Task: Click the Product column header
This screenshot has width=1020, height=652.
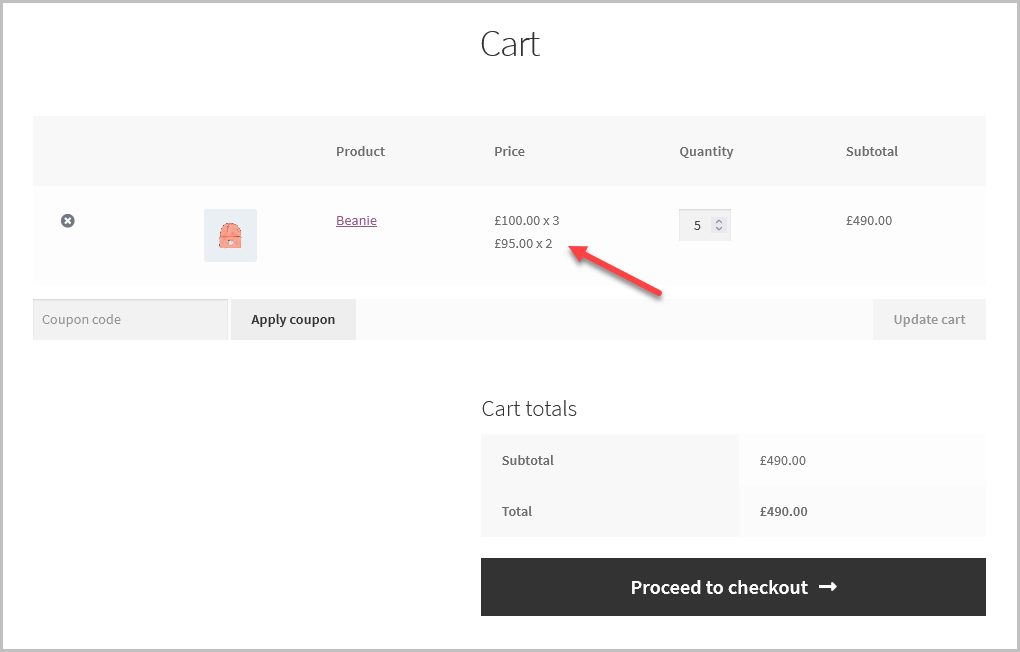Action: [x=360, y=151]
